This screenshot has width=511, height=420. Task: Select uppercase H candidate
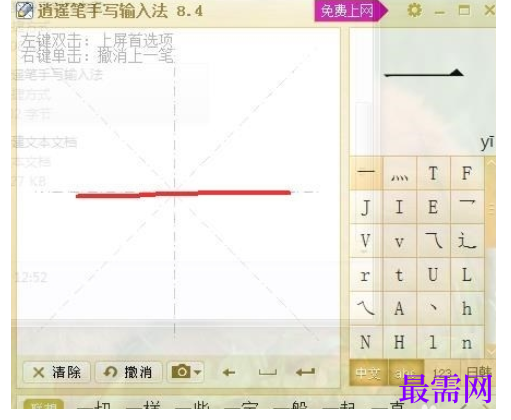[399, 342]
